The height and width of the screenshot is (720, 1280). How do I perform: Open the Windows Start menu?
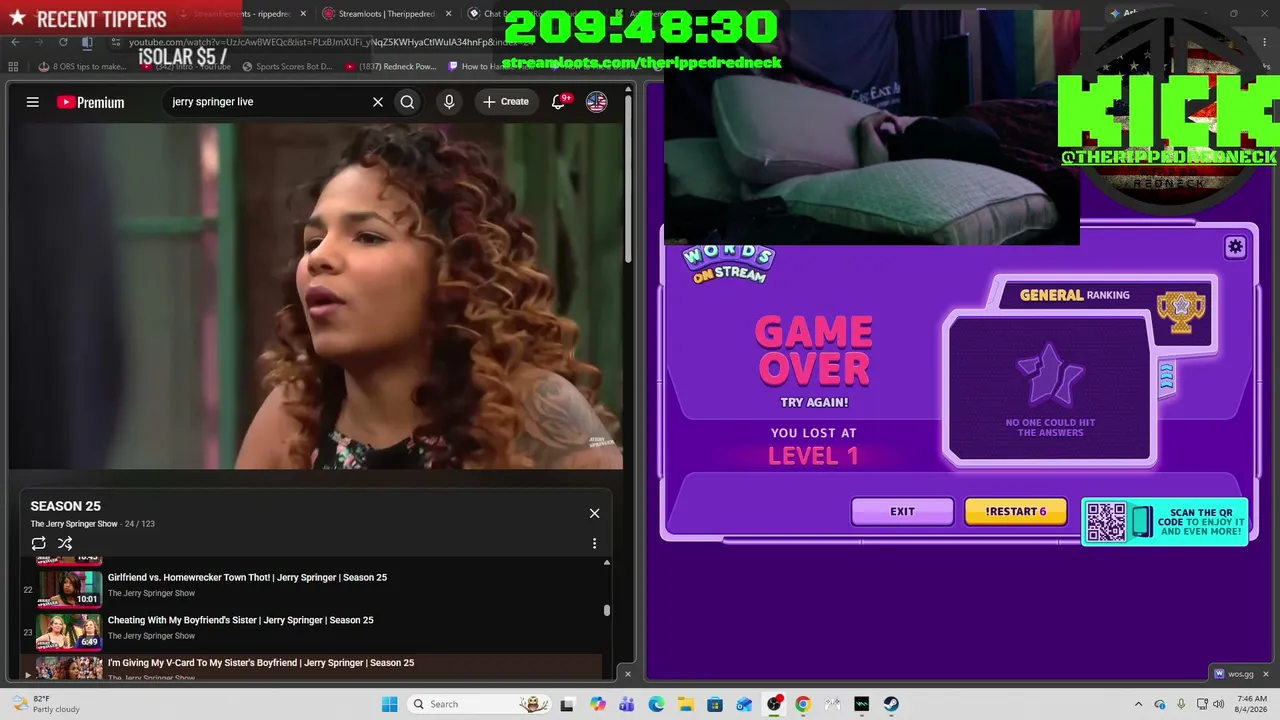[389, 704]
